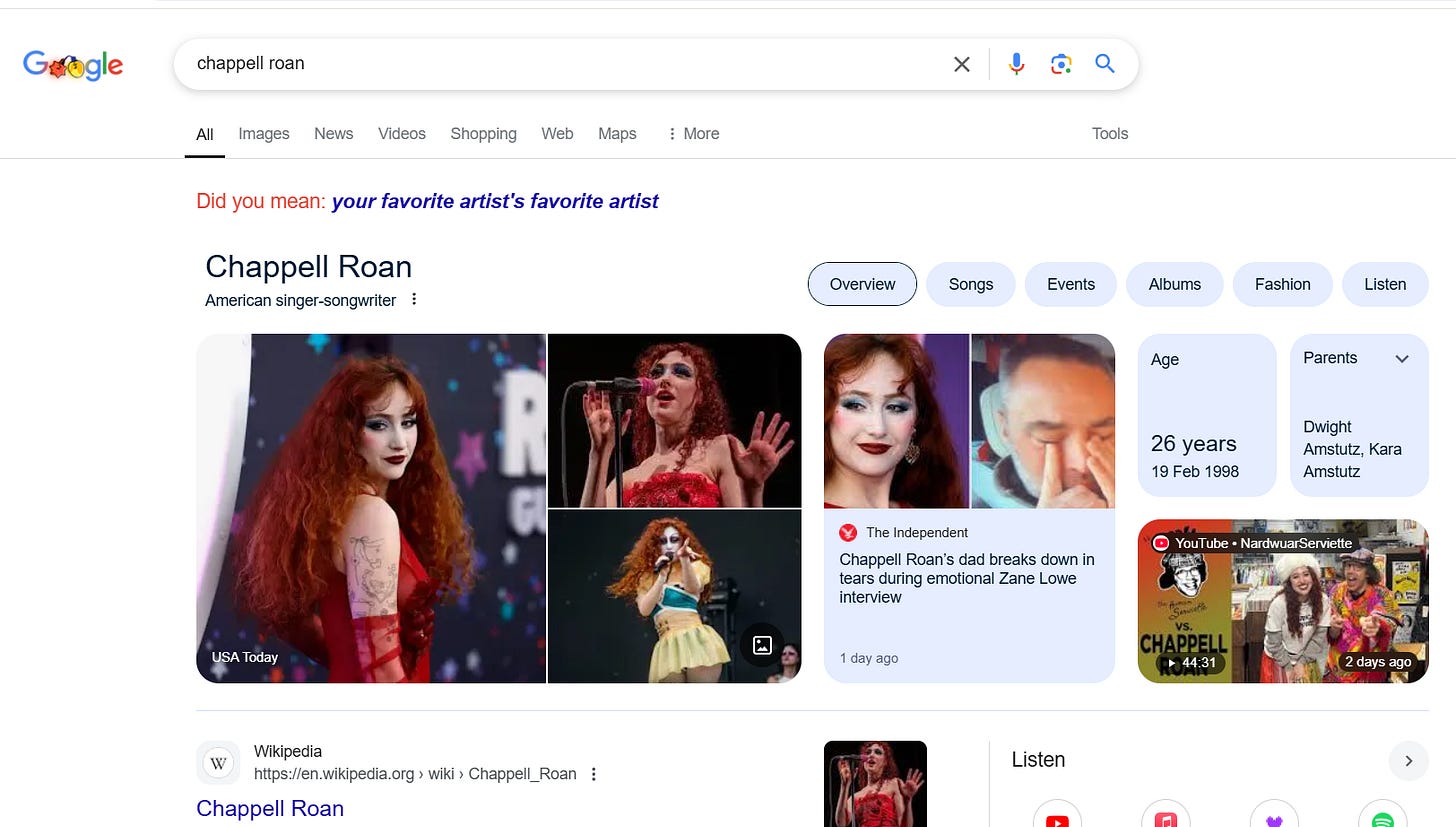1456x827 pixels.
Task: Select the Listen chip
Action: [1385, 284]
